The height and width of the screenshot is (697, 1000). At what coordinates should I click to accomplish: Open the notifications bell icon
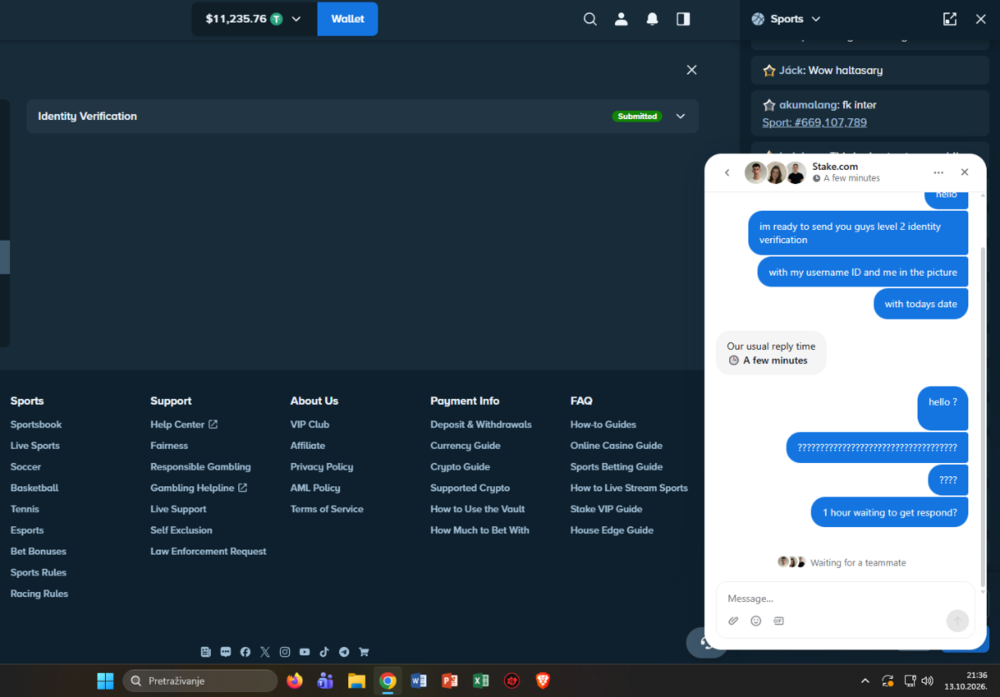[x=652, y=19]
